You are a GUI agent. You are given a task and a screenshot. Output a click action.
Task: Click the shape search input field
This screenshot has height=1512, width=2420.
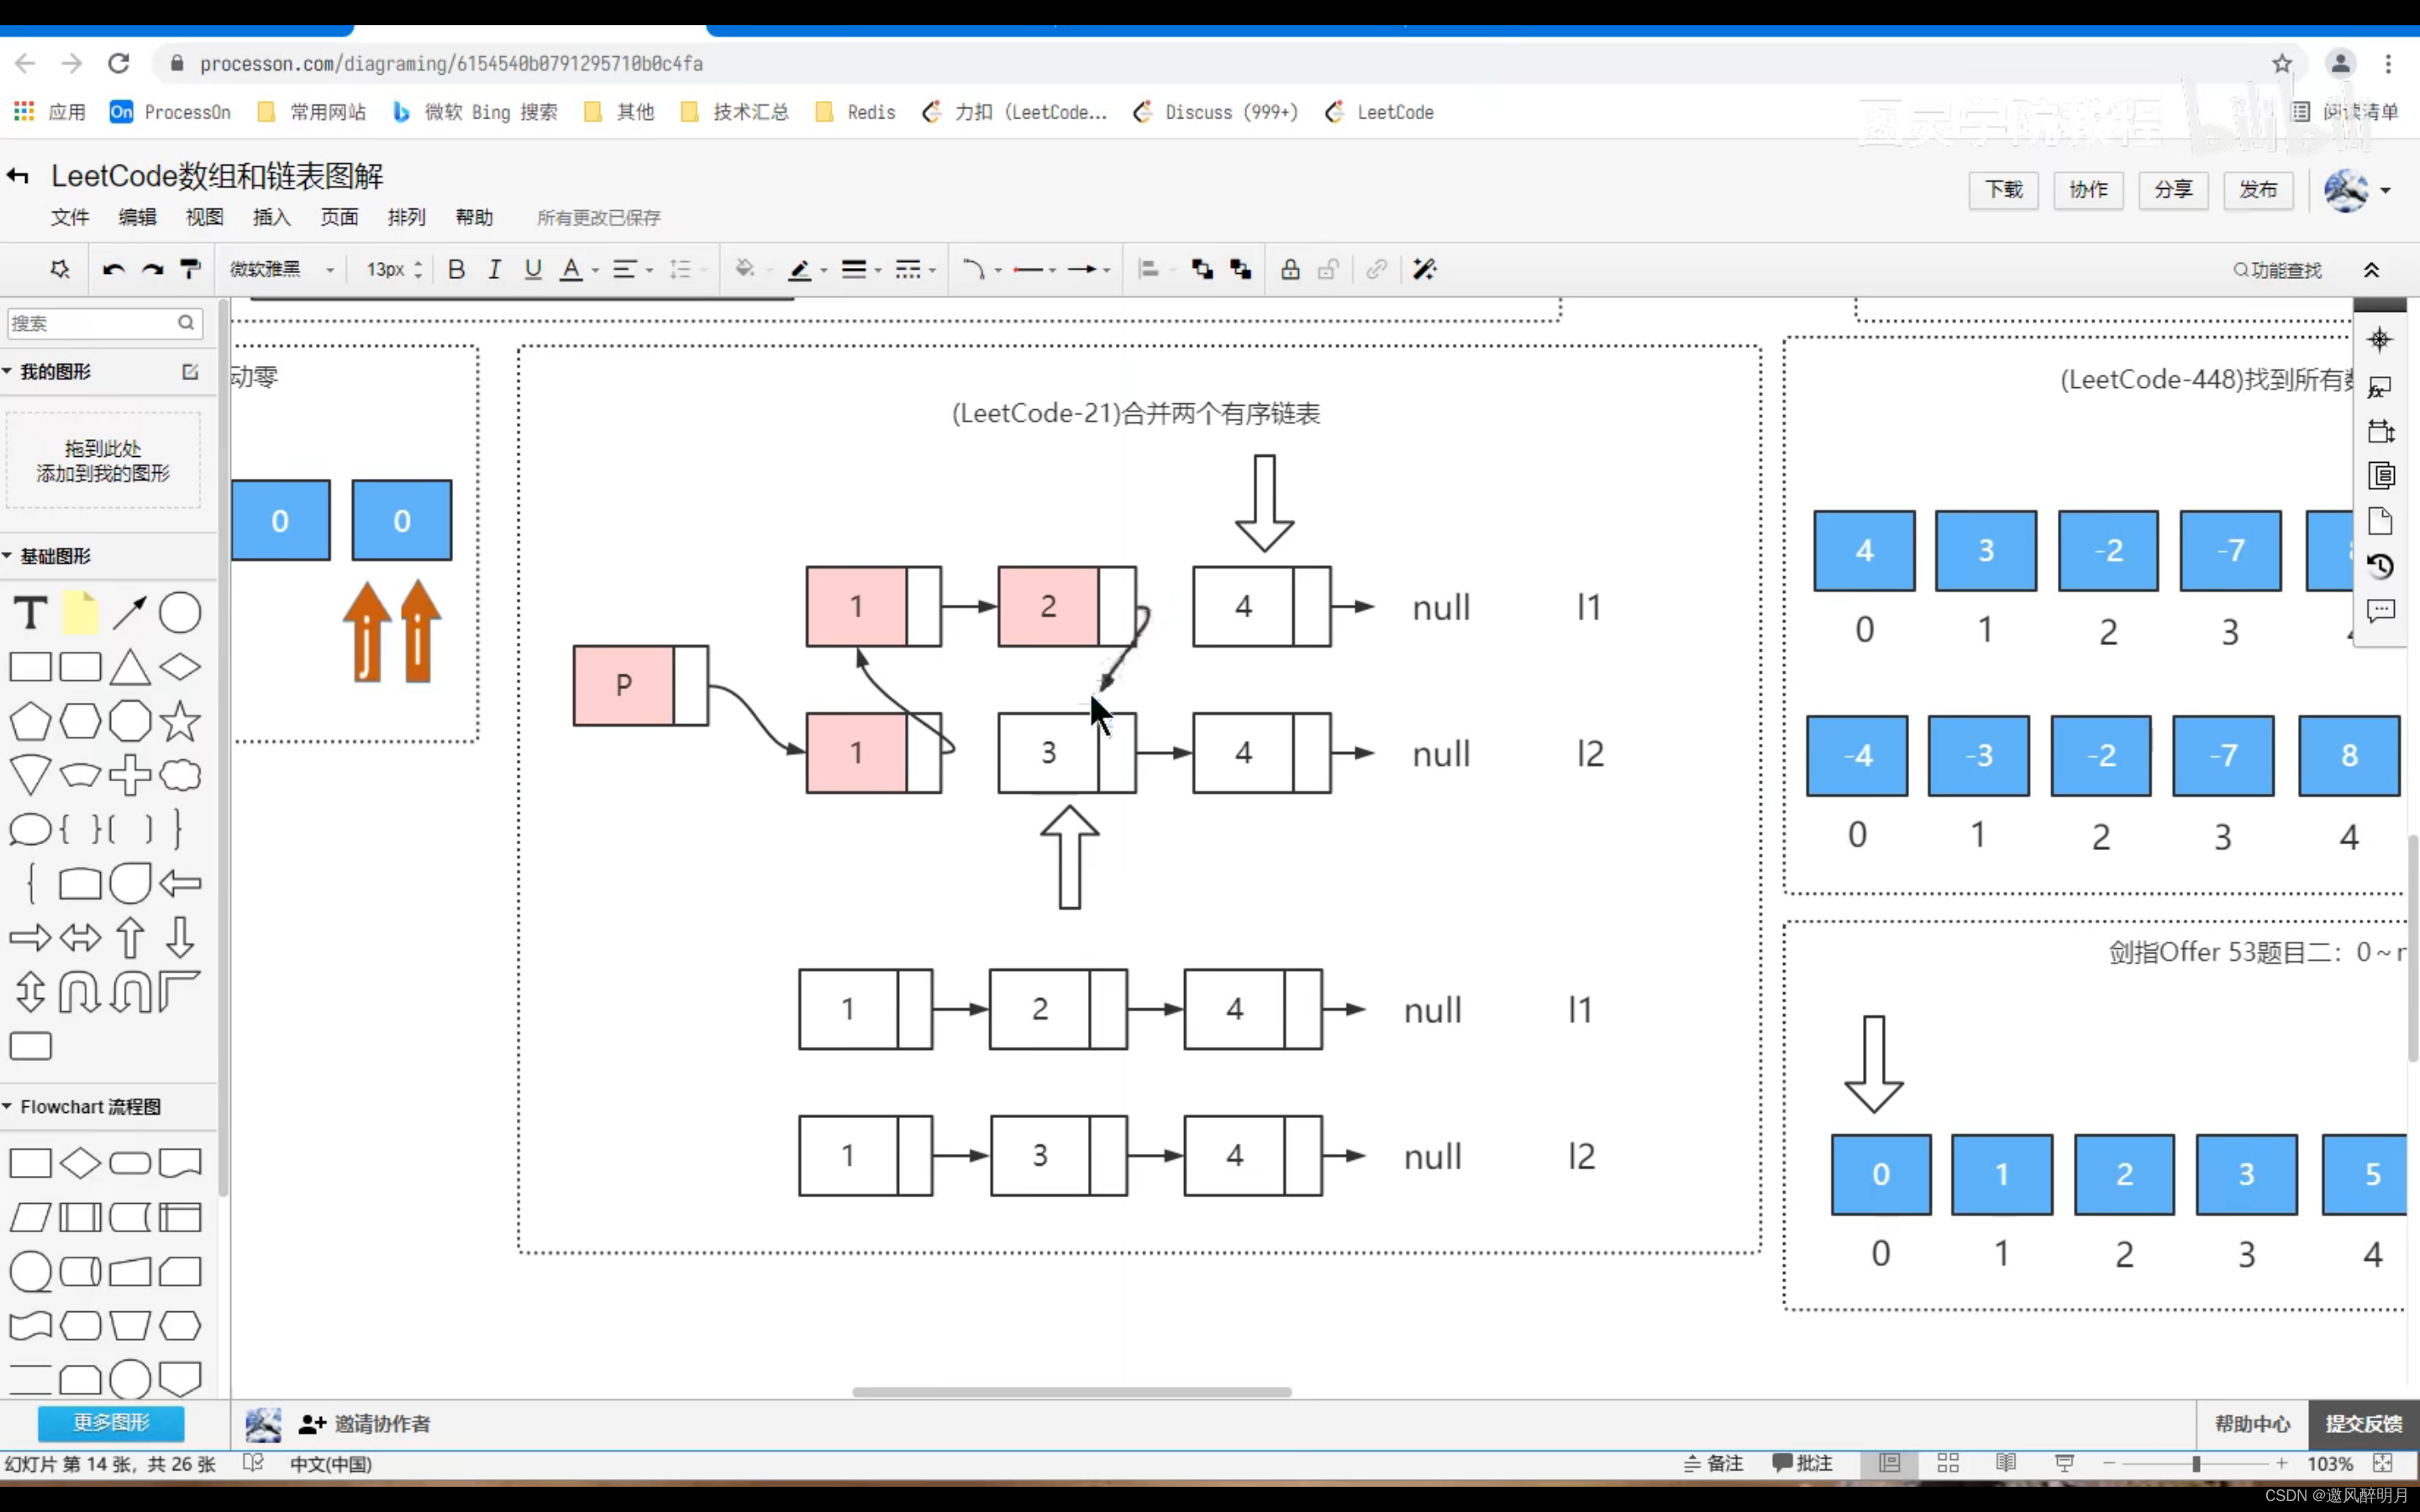(90, 323)
